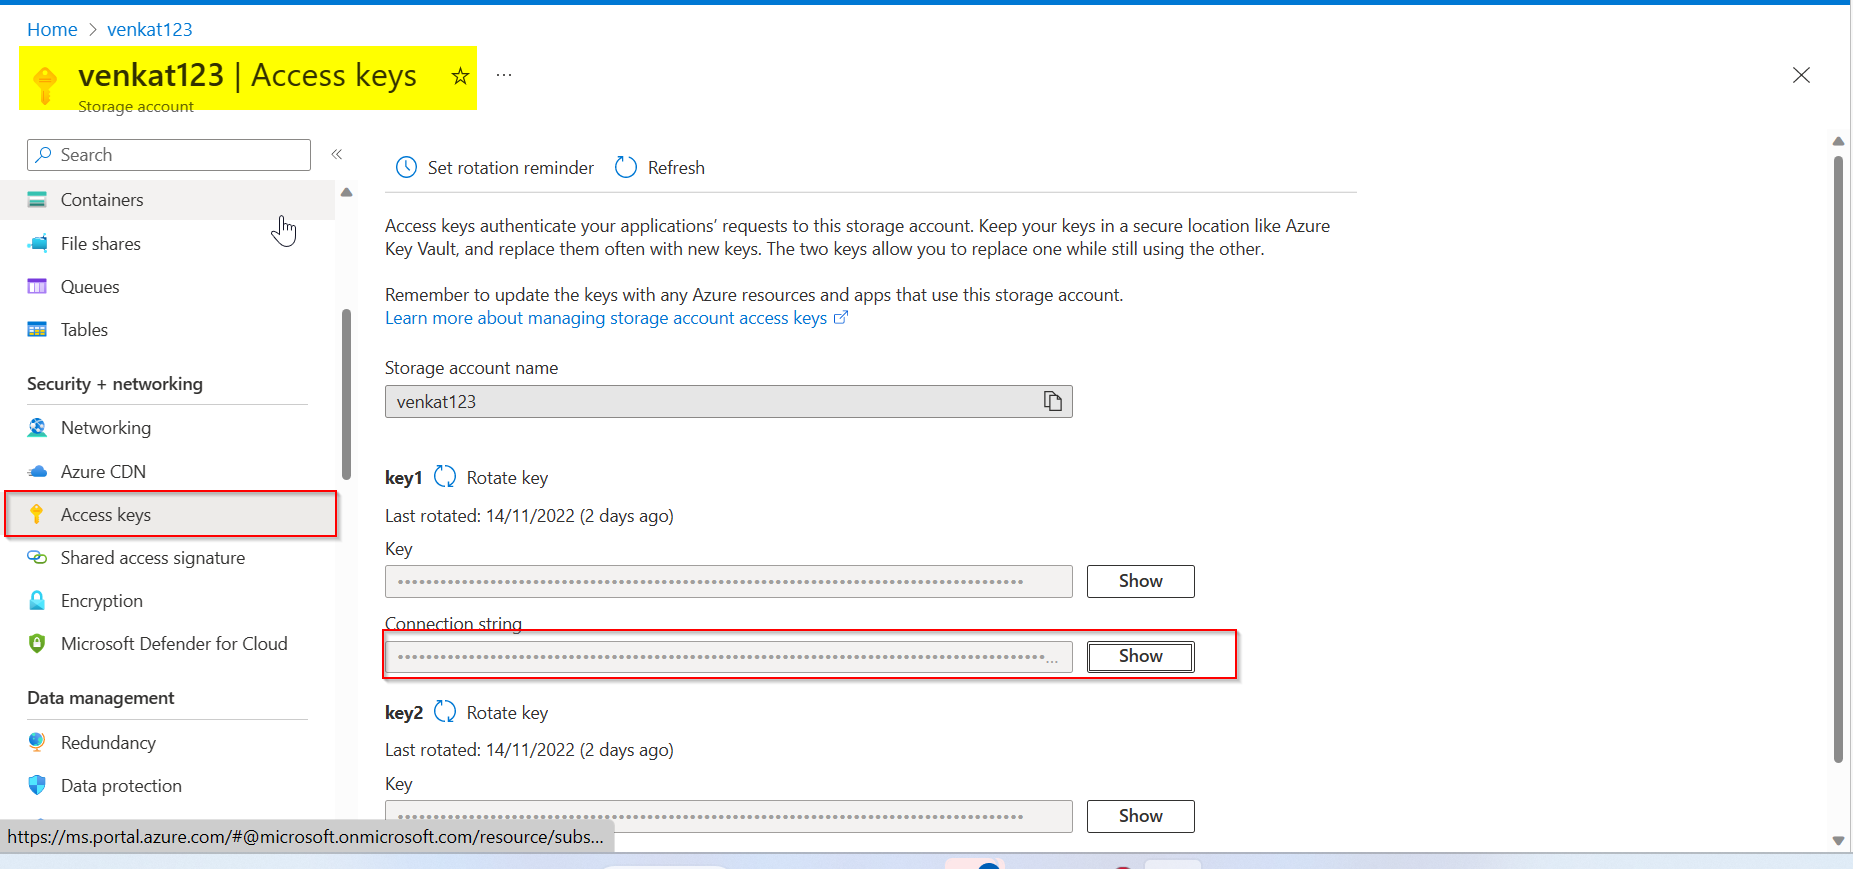
Task: Favorite this page with the star icon
Action: coord(460,76)
